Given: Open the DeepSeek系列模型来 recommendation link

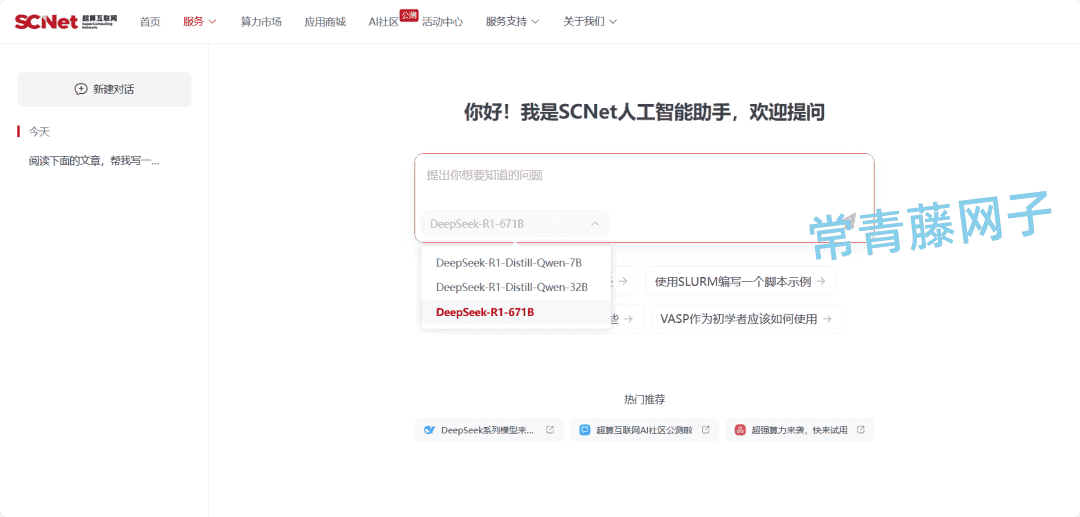Looking at the screenshot, I should click(489, 430).
